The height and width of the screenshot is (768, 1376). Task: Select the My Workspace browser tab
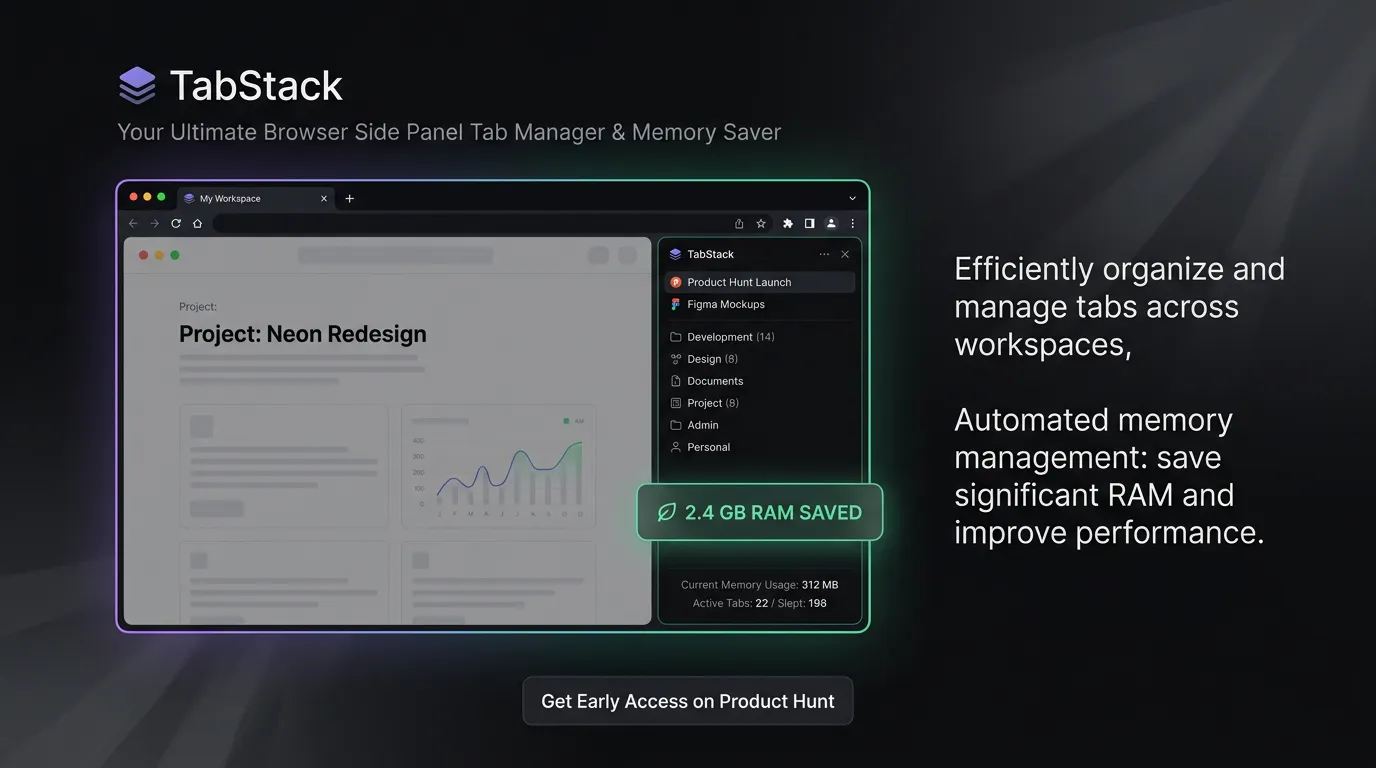click(x=256, y=198)
